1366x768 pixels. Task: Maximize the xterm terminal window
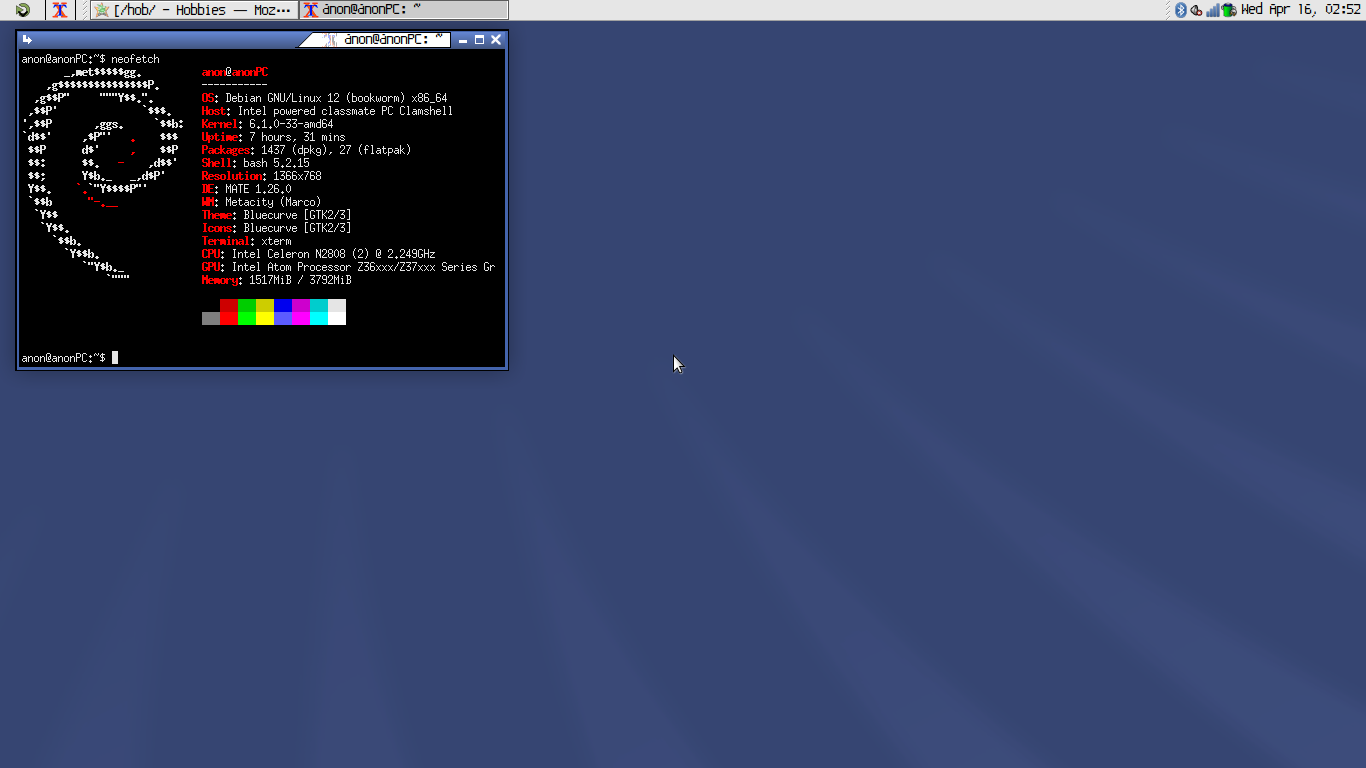coord(479,40)
